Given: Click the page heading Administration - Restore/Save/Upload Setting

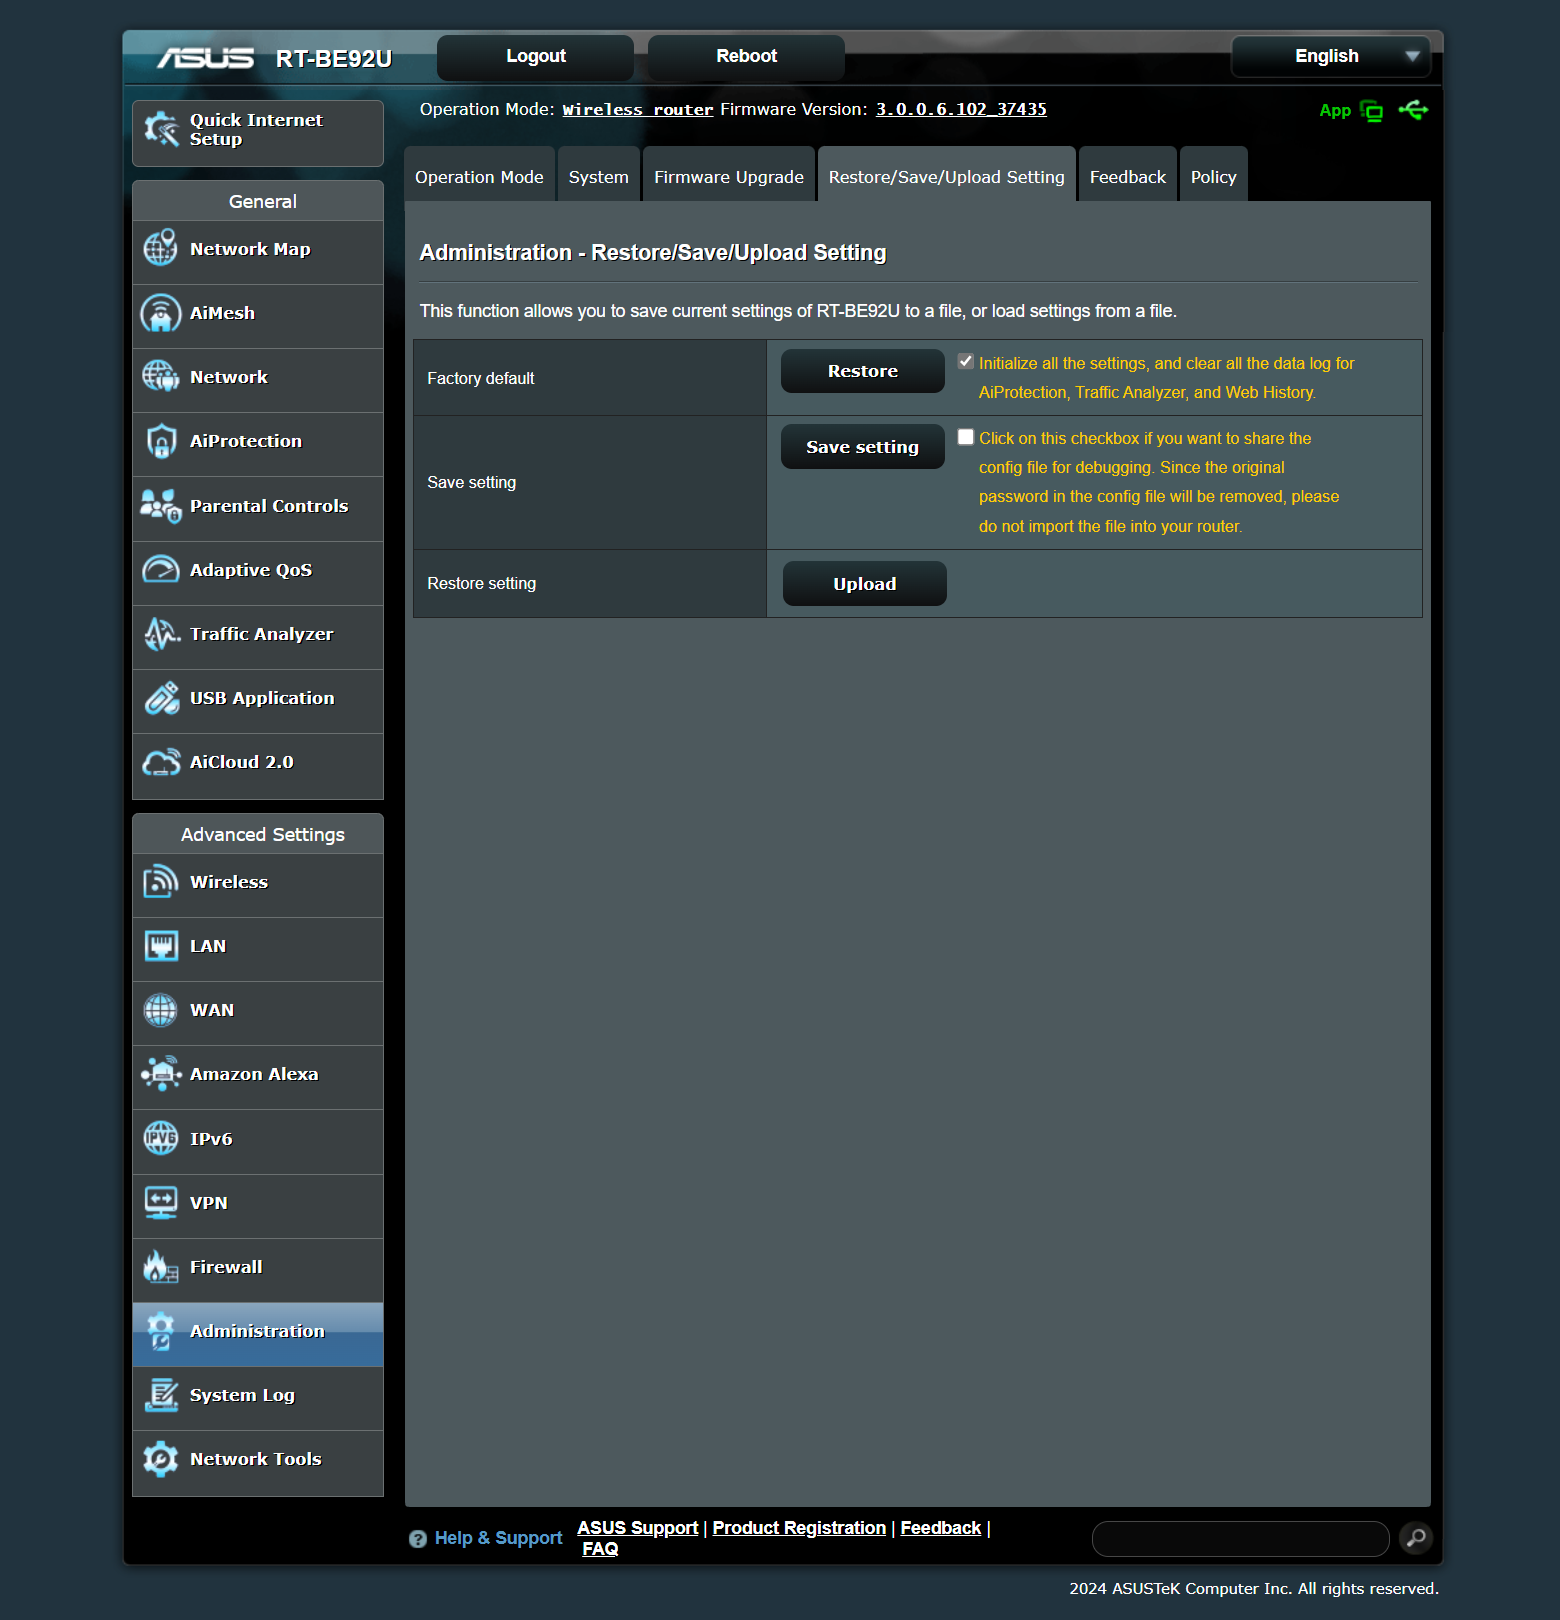Looking at the screenshot, I should pyautogui.click(x=653, y=253).
